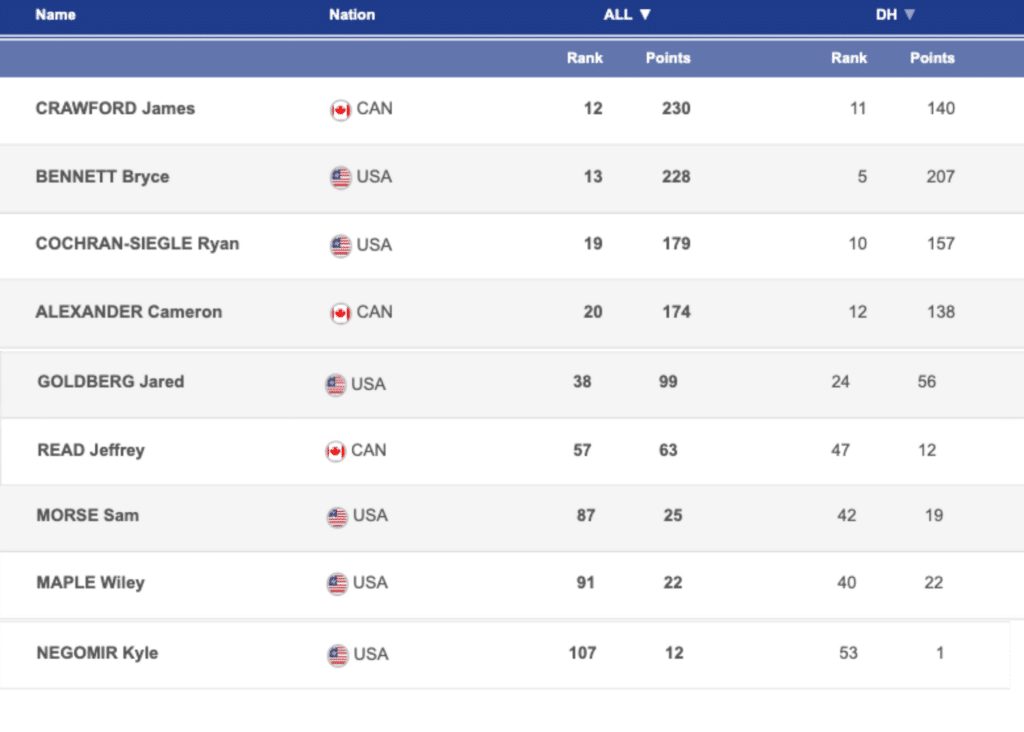Open CRAWFORD James athlete profile

[x=115, y=108]
